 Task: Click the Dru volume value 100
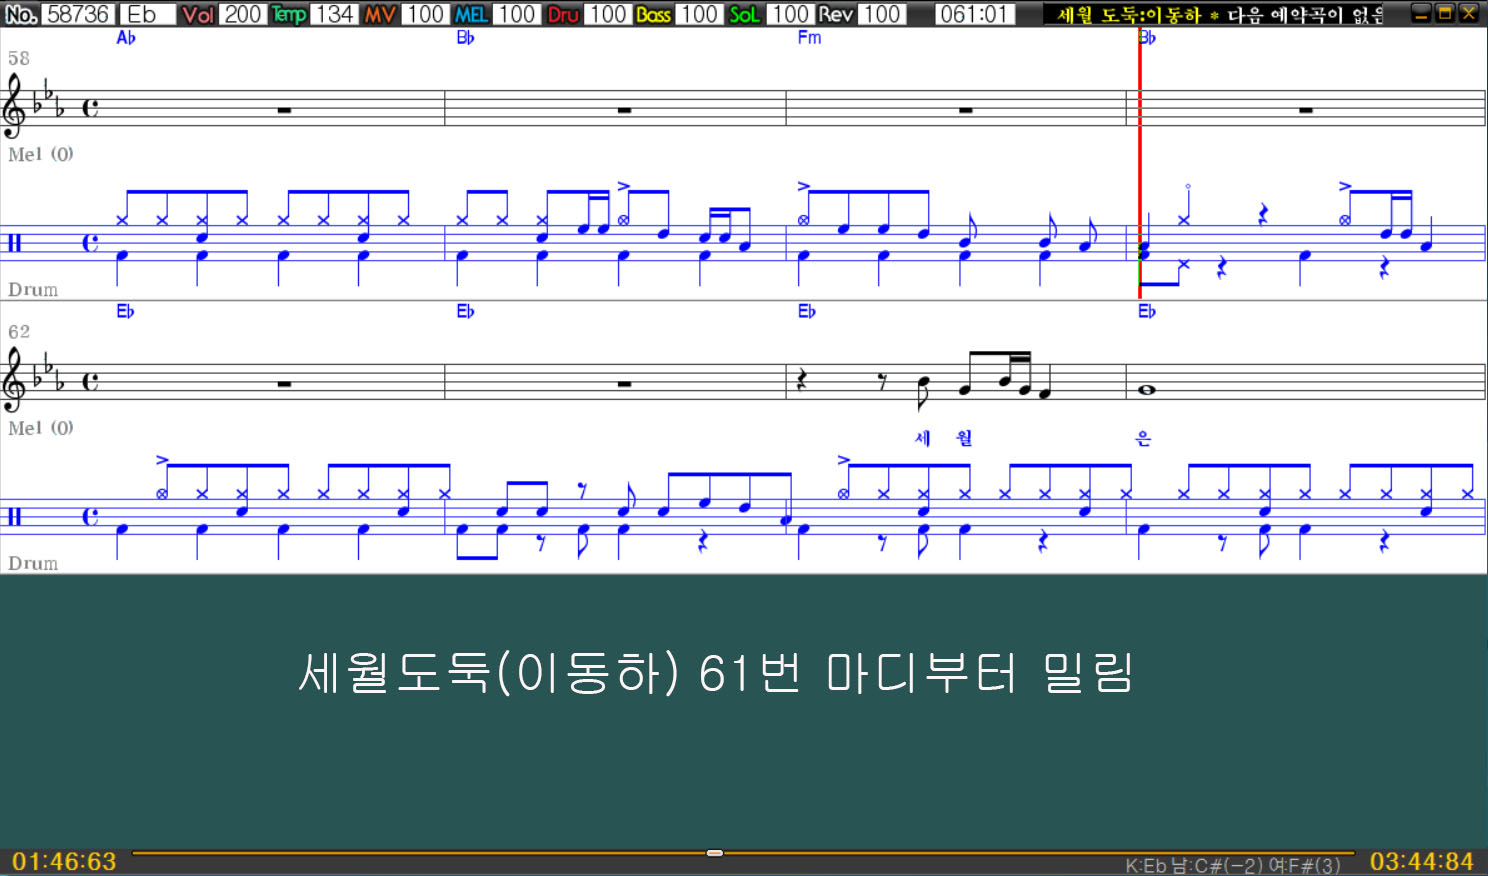[x=608, y=14]
